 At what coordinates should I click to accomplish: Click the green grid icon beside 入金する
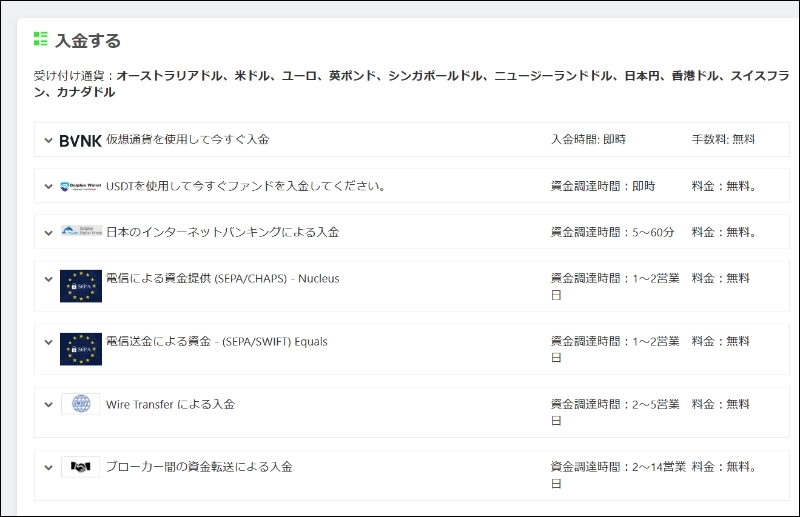(x=41, y=39)
